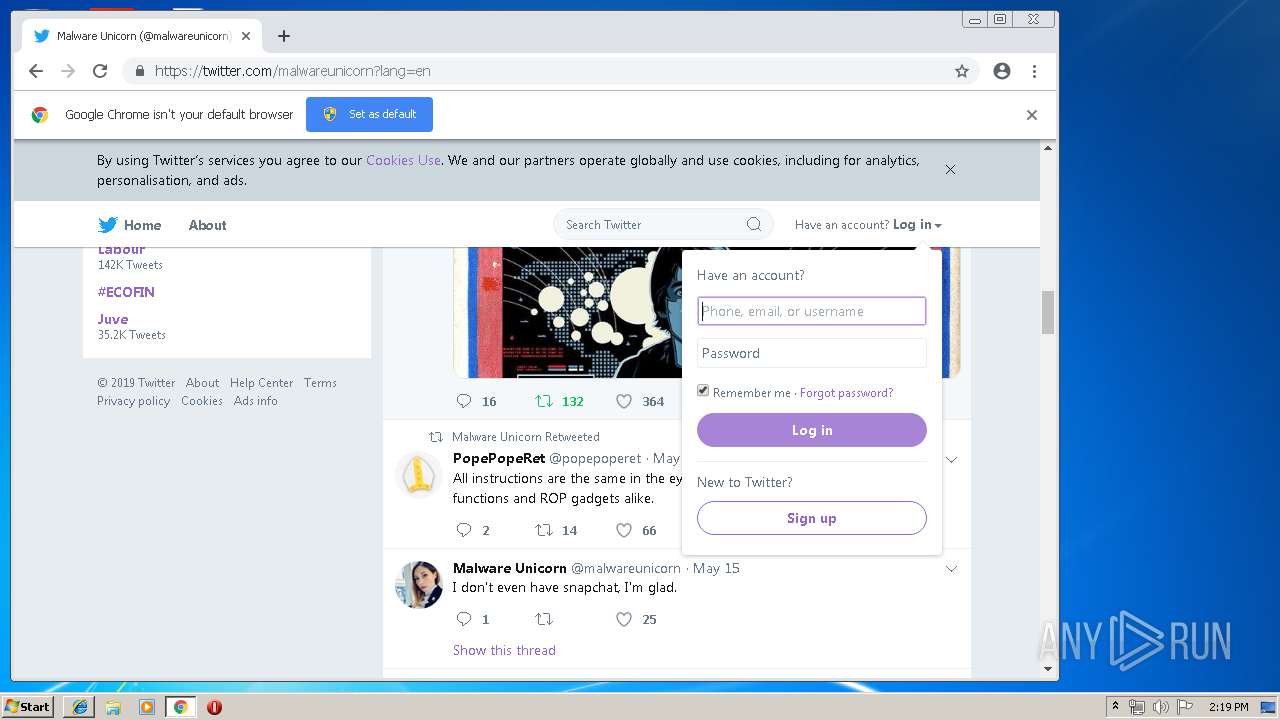Click the Set as default button

click(369, 114)
